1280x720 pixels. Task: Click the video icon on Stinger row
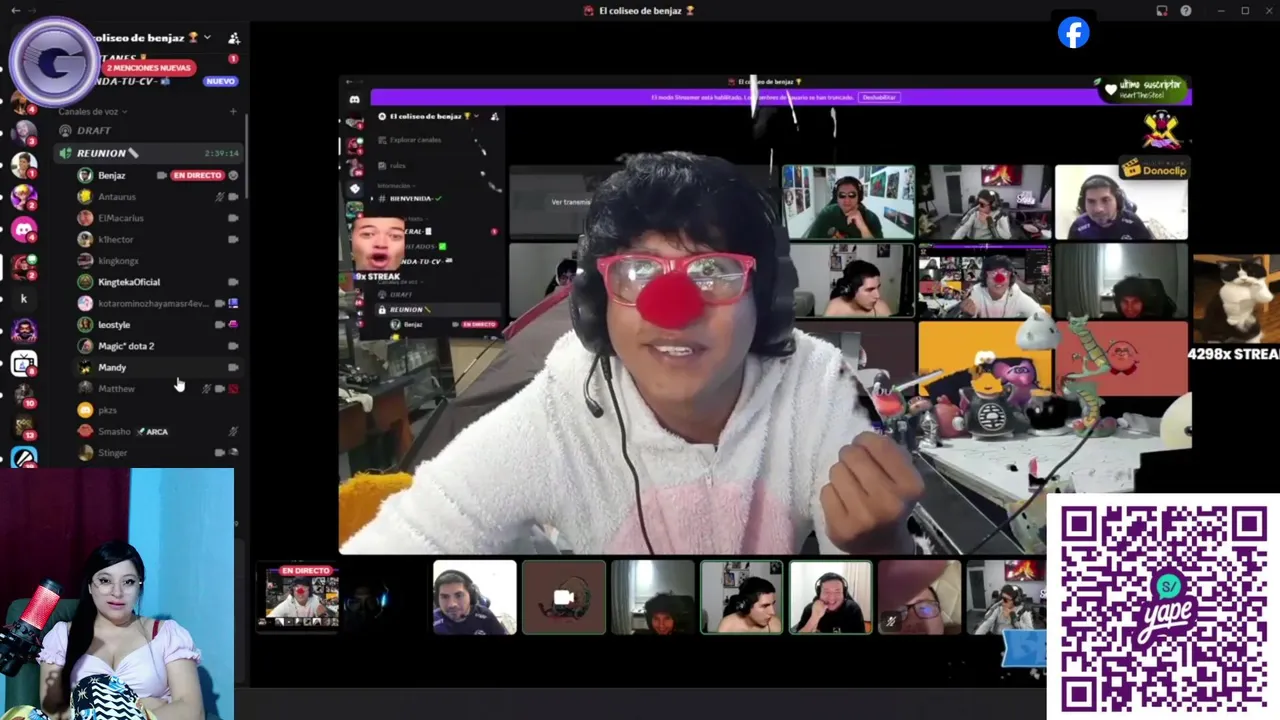point(220,452)
